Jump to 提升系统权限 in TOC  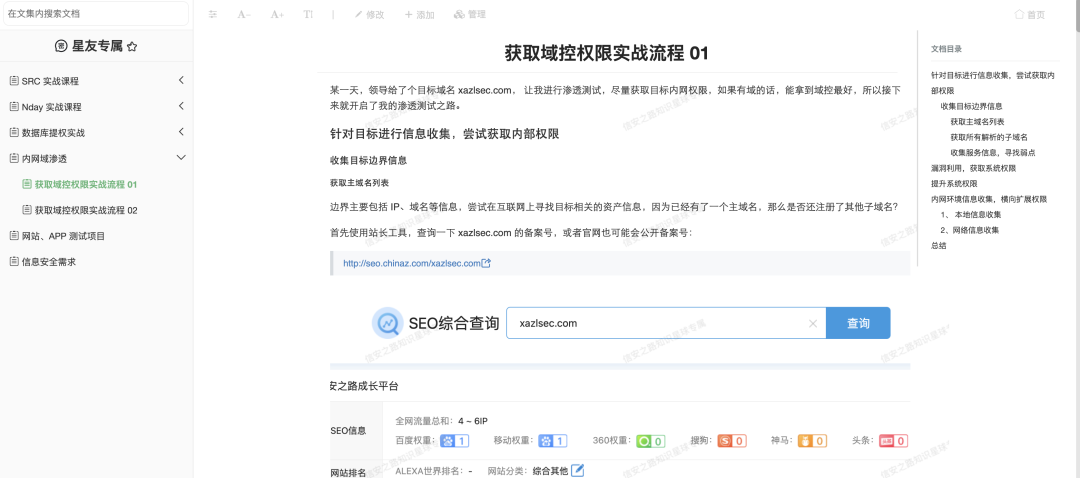click(954, 184)
